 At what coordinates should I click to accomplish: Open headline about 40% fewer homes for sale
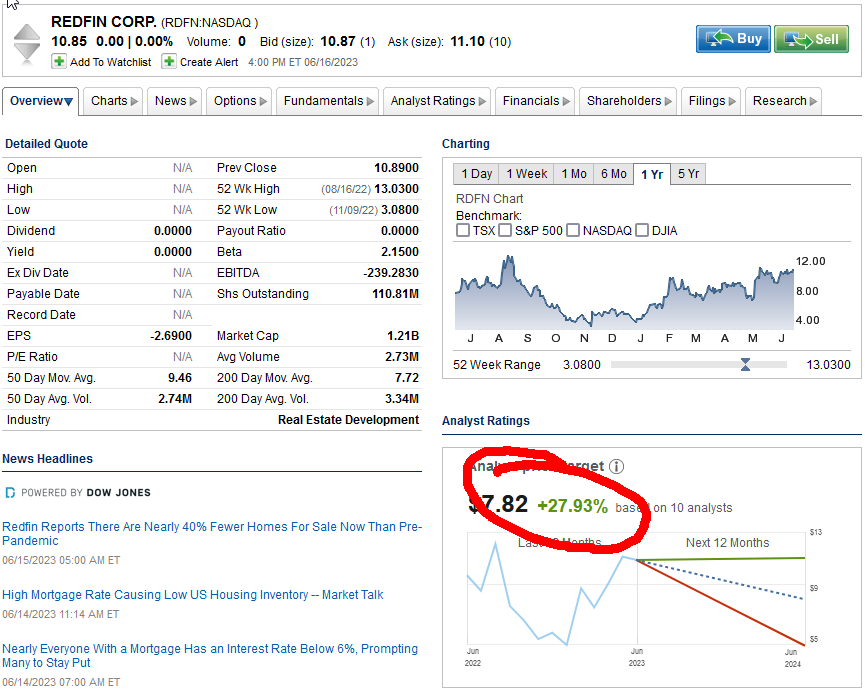coord(212,533)
